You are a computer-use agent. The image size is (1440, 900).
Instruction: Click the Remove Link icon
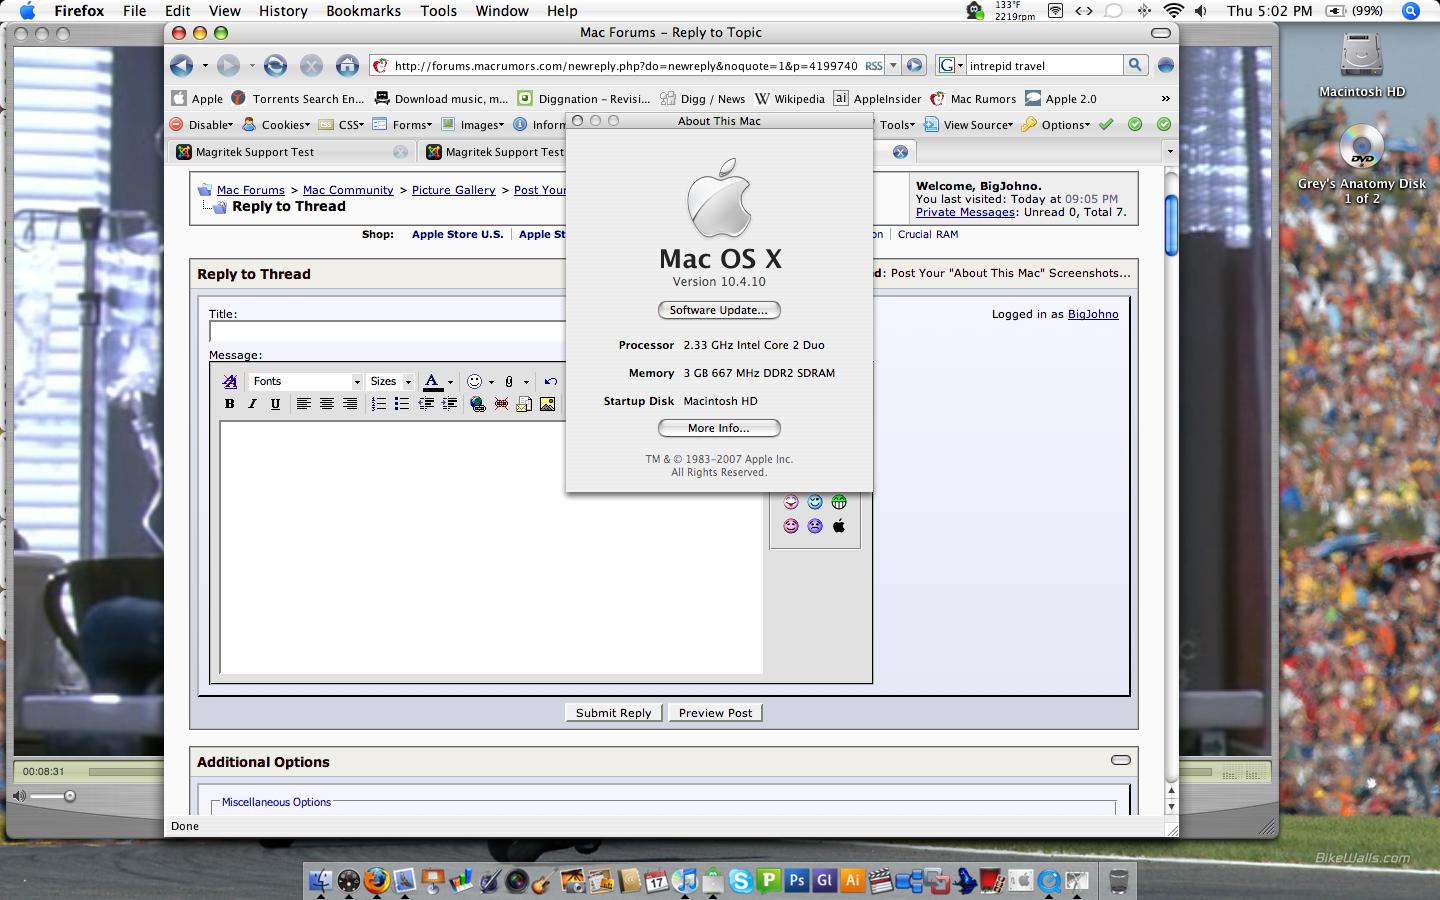501,404
